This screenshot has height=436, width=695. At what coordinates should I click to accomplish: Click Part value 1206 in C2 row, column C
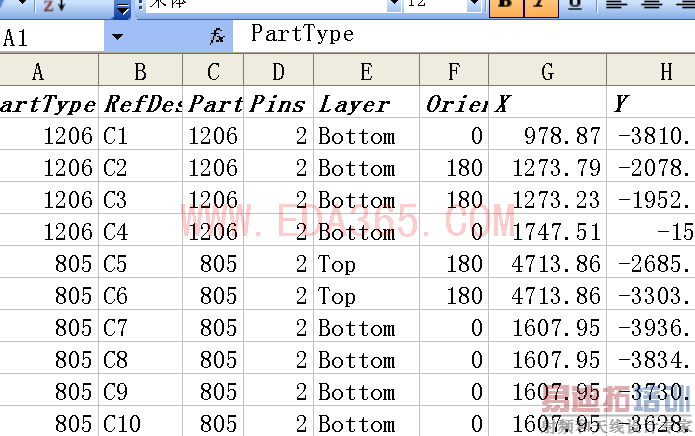tap(213, 166)
